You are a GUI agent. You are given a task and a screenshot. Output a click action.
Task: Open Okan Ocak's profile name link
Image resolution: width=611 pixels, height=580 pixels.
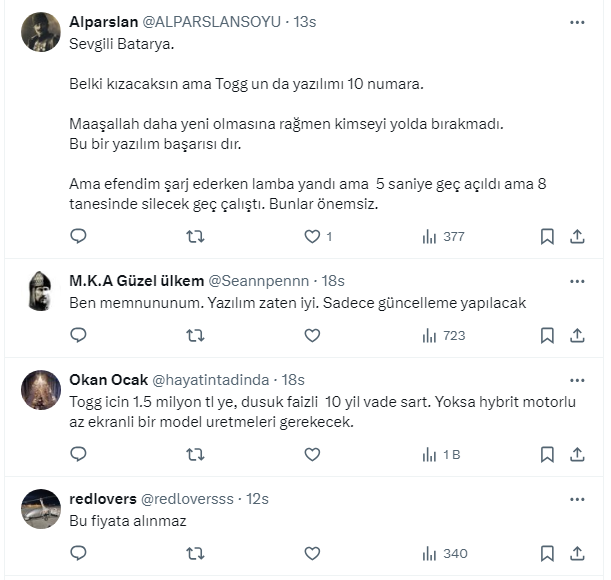[106, 380]
